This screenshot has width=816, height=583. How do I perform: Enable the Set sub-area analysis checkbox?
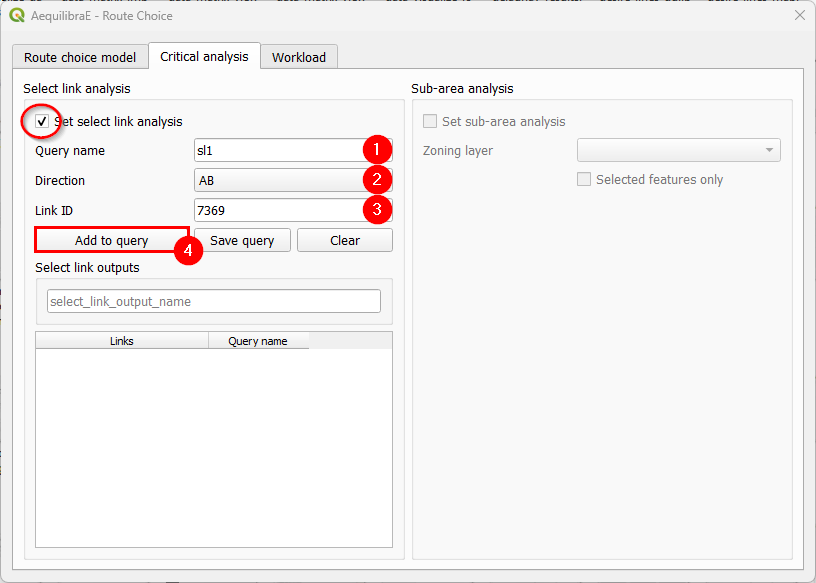[430, 121]
